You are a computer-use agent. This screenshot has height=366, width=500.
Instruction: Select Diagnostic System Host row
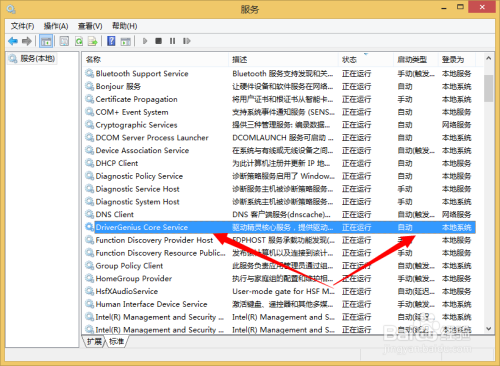coord(279,202)
